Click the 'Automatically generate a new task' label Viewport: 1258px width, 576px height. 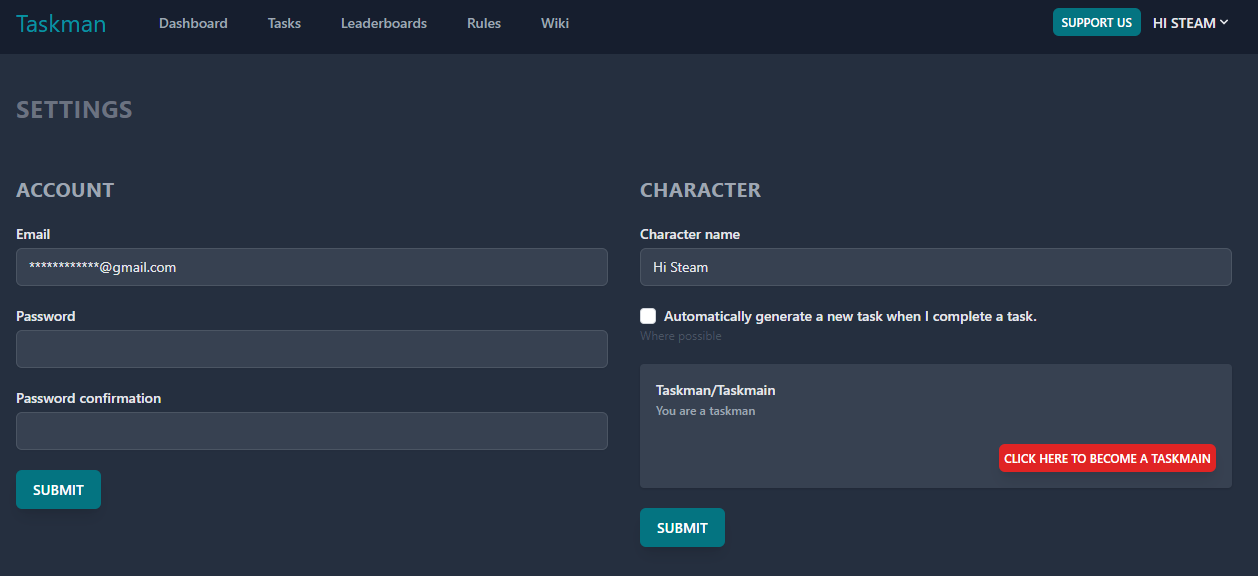(850, 316)
